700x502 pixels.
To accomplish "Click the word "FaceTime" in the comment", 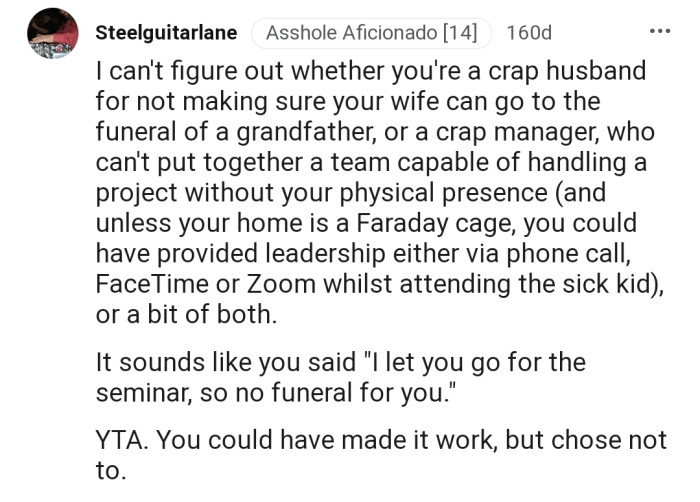I will pyautogui.click(x=152, y=283).
